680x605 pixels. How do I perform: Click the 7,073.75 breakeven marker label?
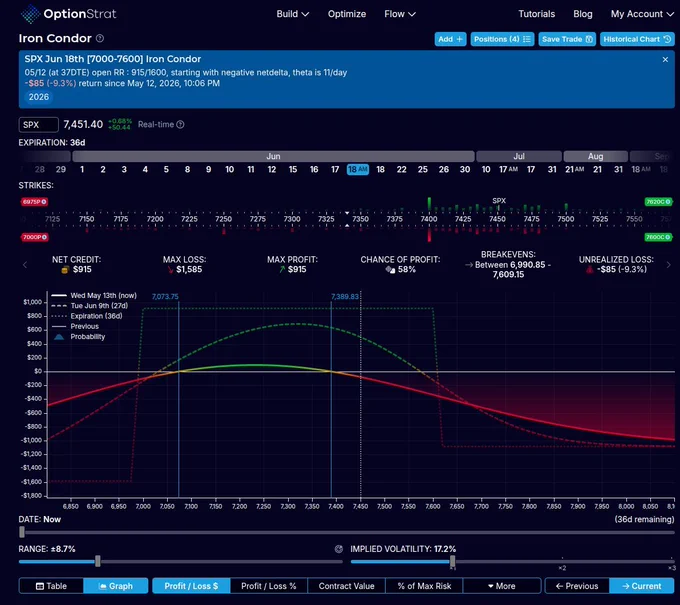(165, 297)
